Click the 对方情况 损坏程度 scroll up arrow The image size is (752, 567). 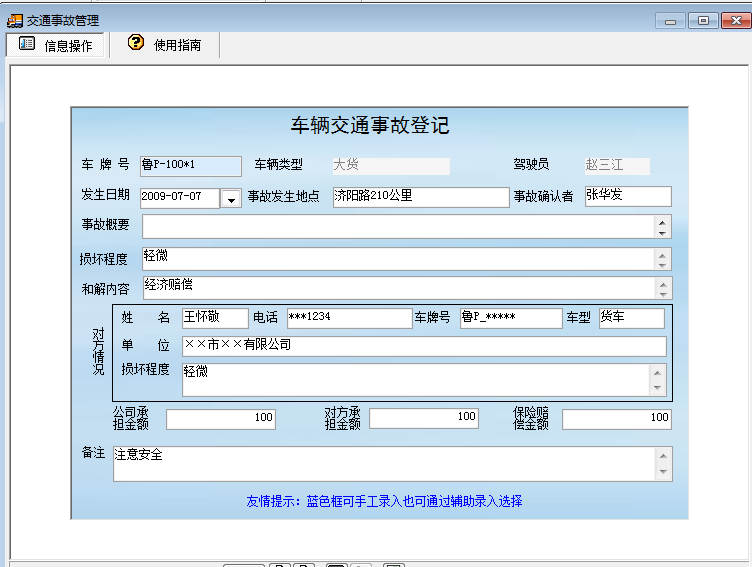[658, 373]
